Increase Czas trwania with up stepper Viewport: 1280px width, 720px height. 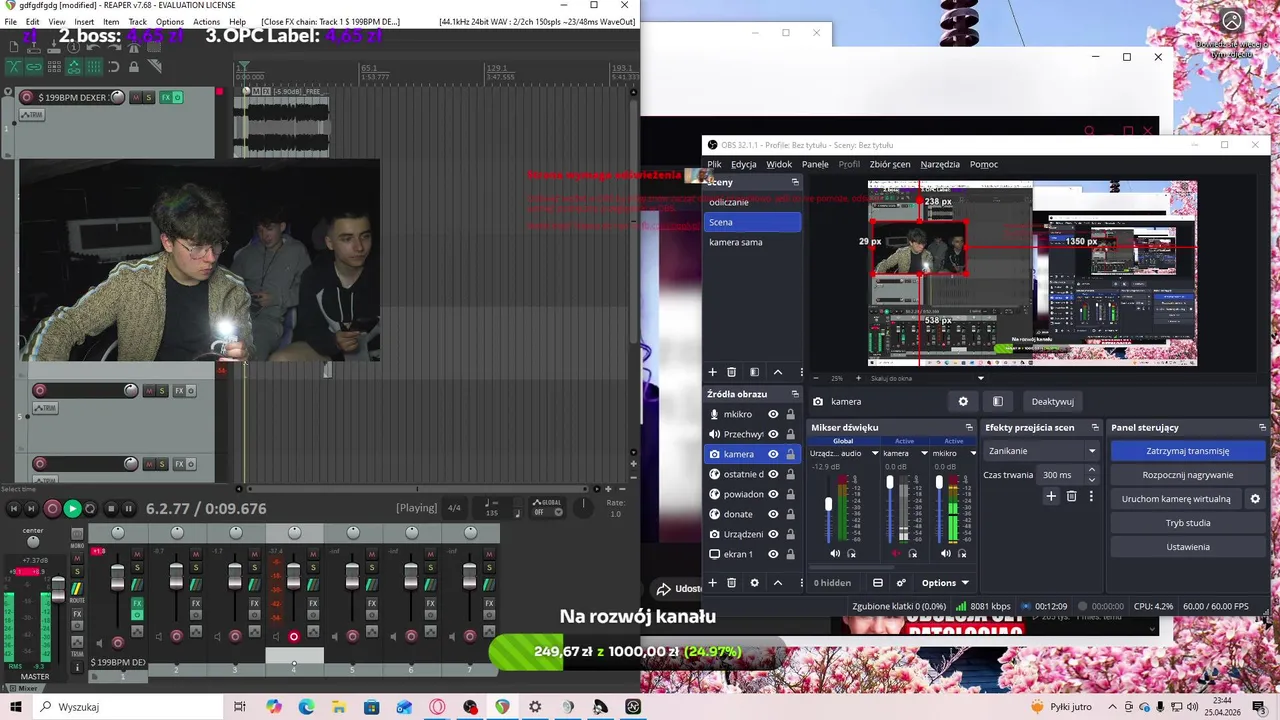tap(1092, 469)
